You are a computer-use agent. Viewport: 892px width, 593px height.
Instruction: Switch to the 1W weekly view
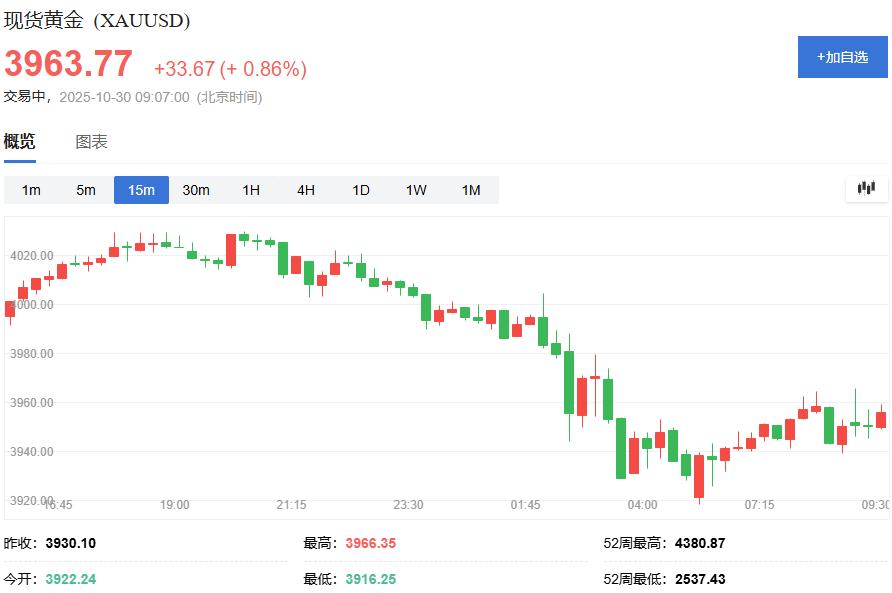pyautogui.click(x=415, y=189)
